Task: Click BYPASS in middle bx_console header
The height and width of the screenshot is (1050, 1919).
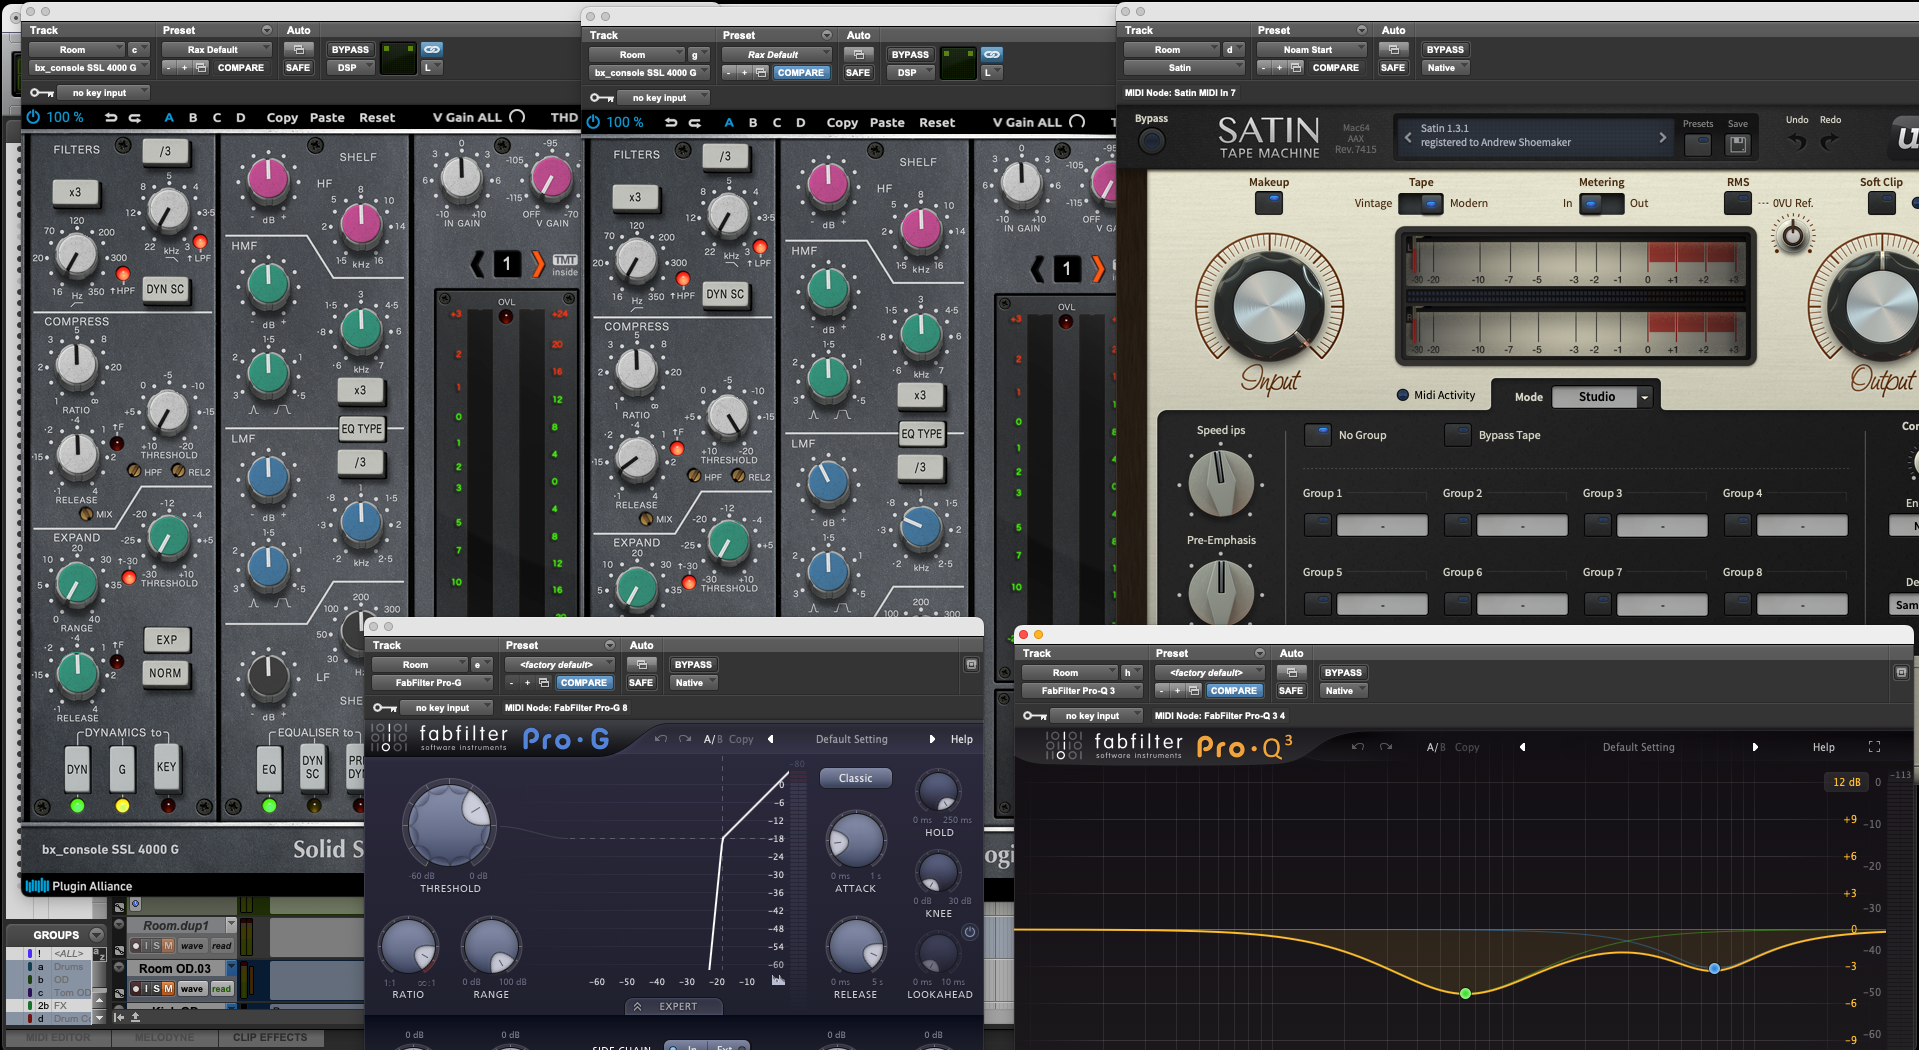Action: pos(910,54)
